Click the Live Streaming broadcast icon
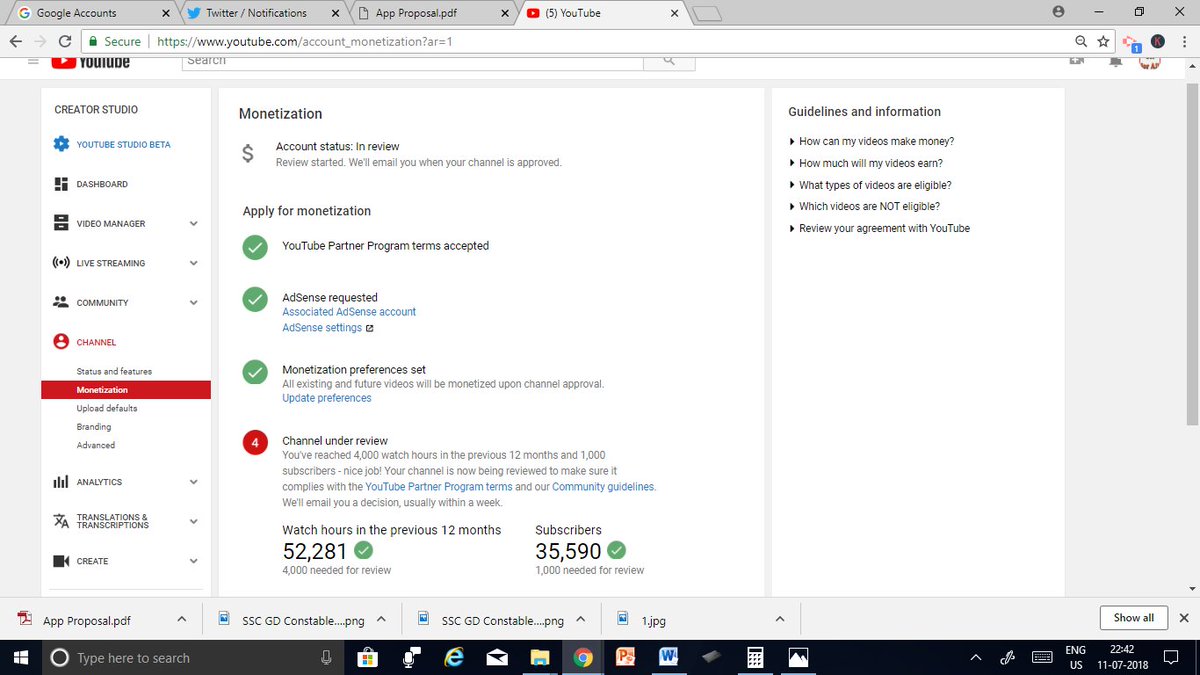 61,263
